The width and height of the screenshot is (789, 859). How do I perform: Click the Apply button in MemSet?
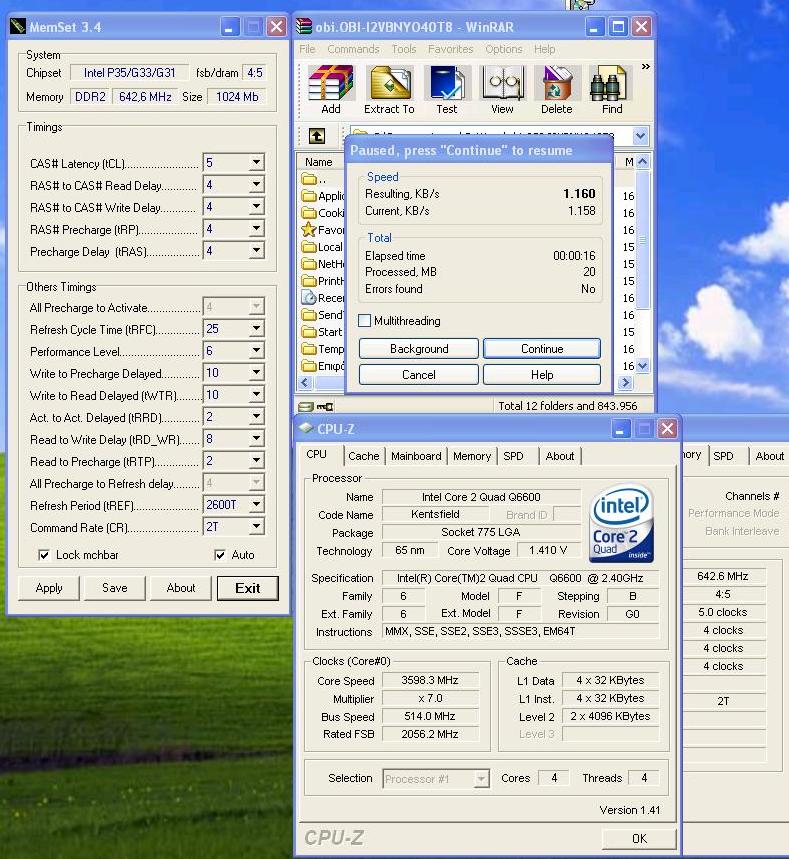click(49, 588)
